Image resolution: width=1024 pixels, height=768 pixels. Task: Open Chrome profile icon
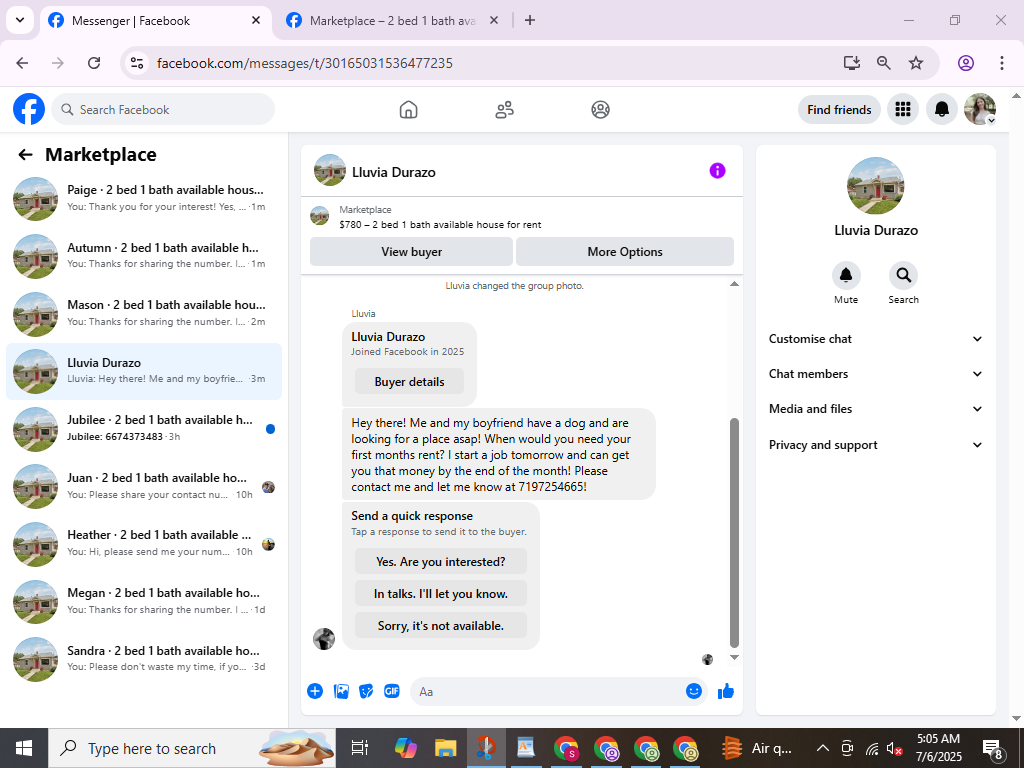pos(966,63)
